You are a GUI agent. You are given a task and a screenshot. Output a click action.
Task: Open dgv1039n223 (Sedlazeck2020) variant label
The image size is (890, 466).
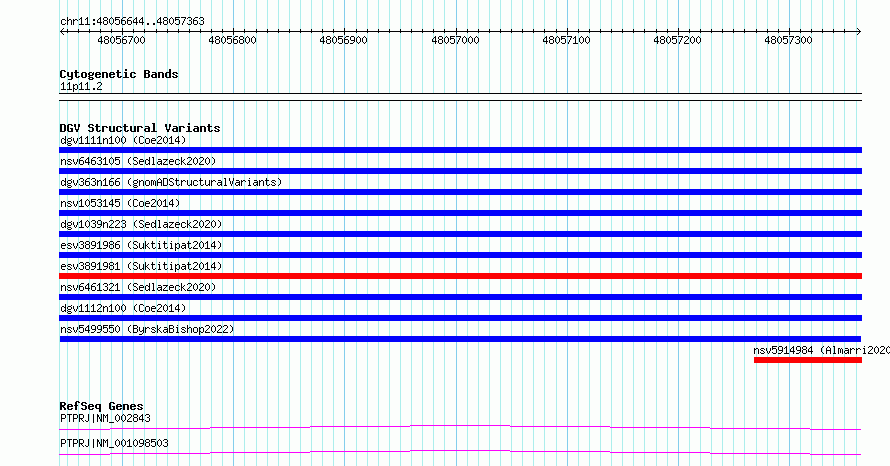[x=141, y=224]
